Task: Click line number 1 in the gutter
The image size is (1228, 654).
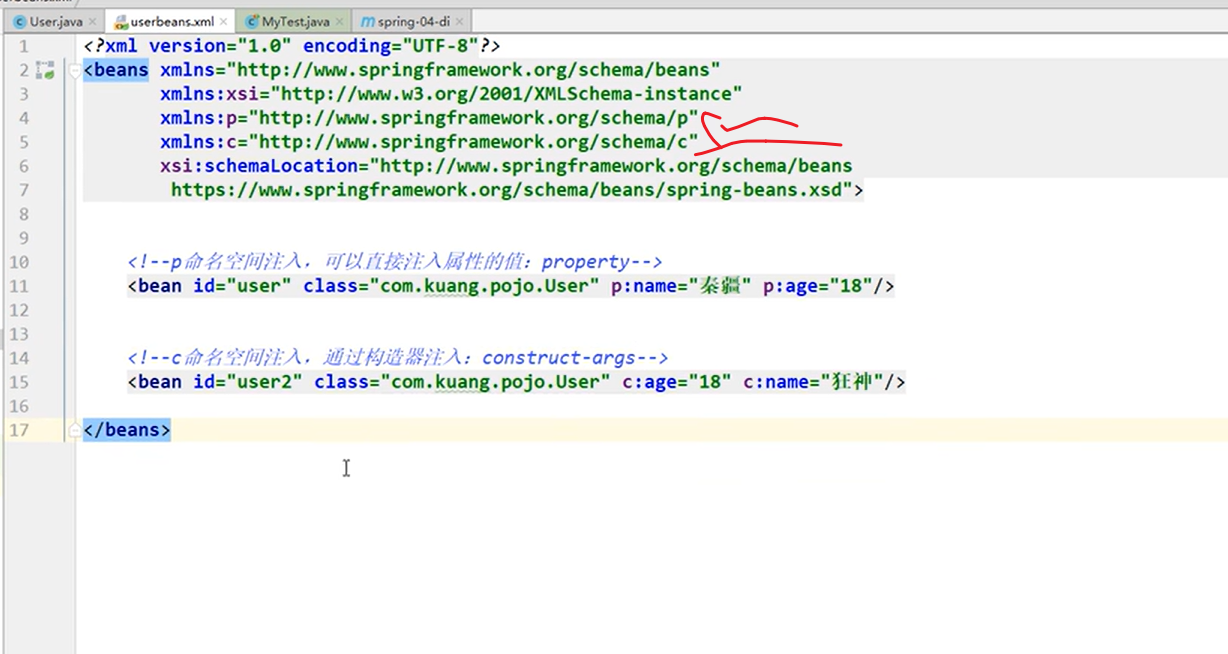Action: (x=24, y=46)
